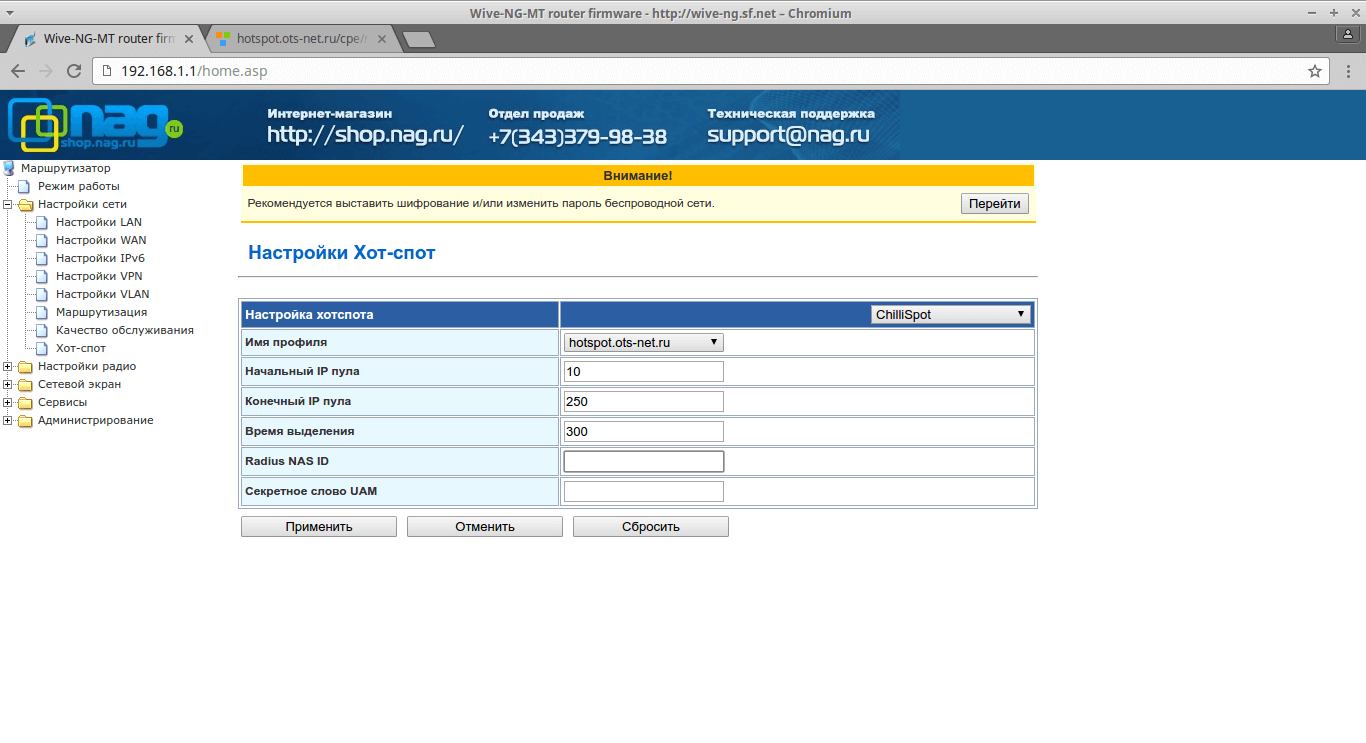Open Режим работы in the tree

[x=79, y=186]
